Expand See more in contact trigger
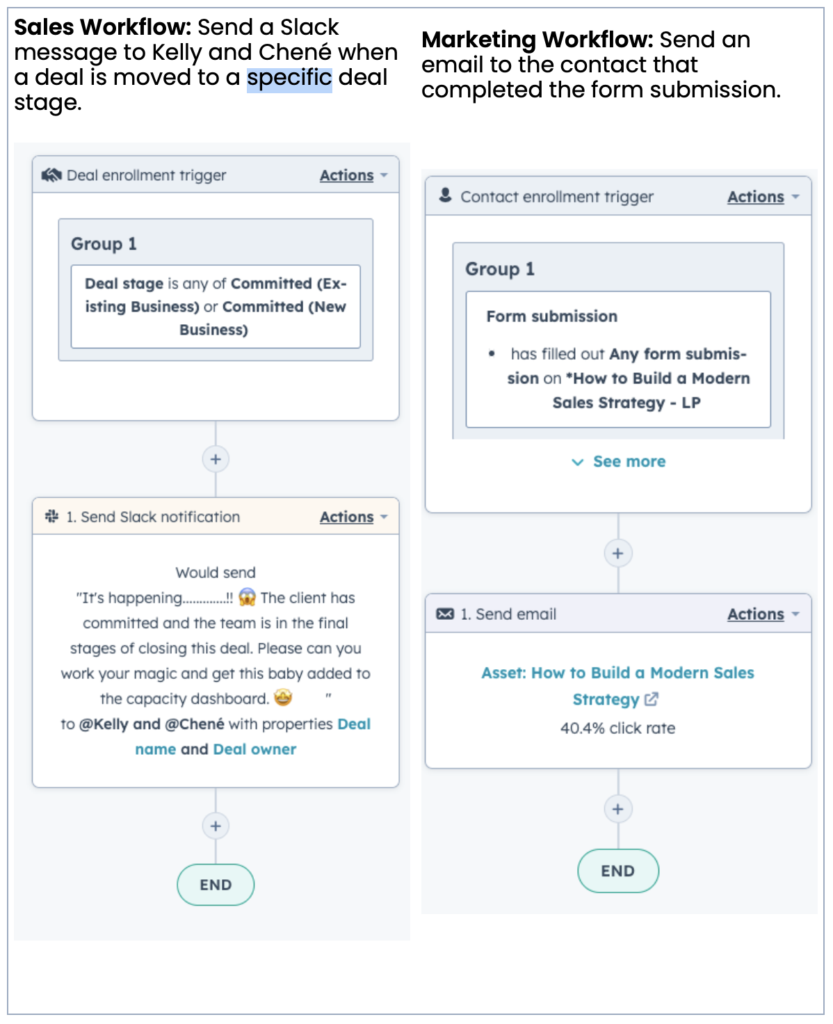The image size is (833, 1024). pyautogui.click(x=618, y=461)
